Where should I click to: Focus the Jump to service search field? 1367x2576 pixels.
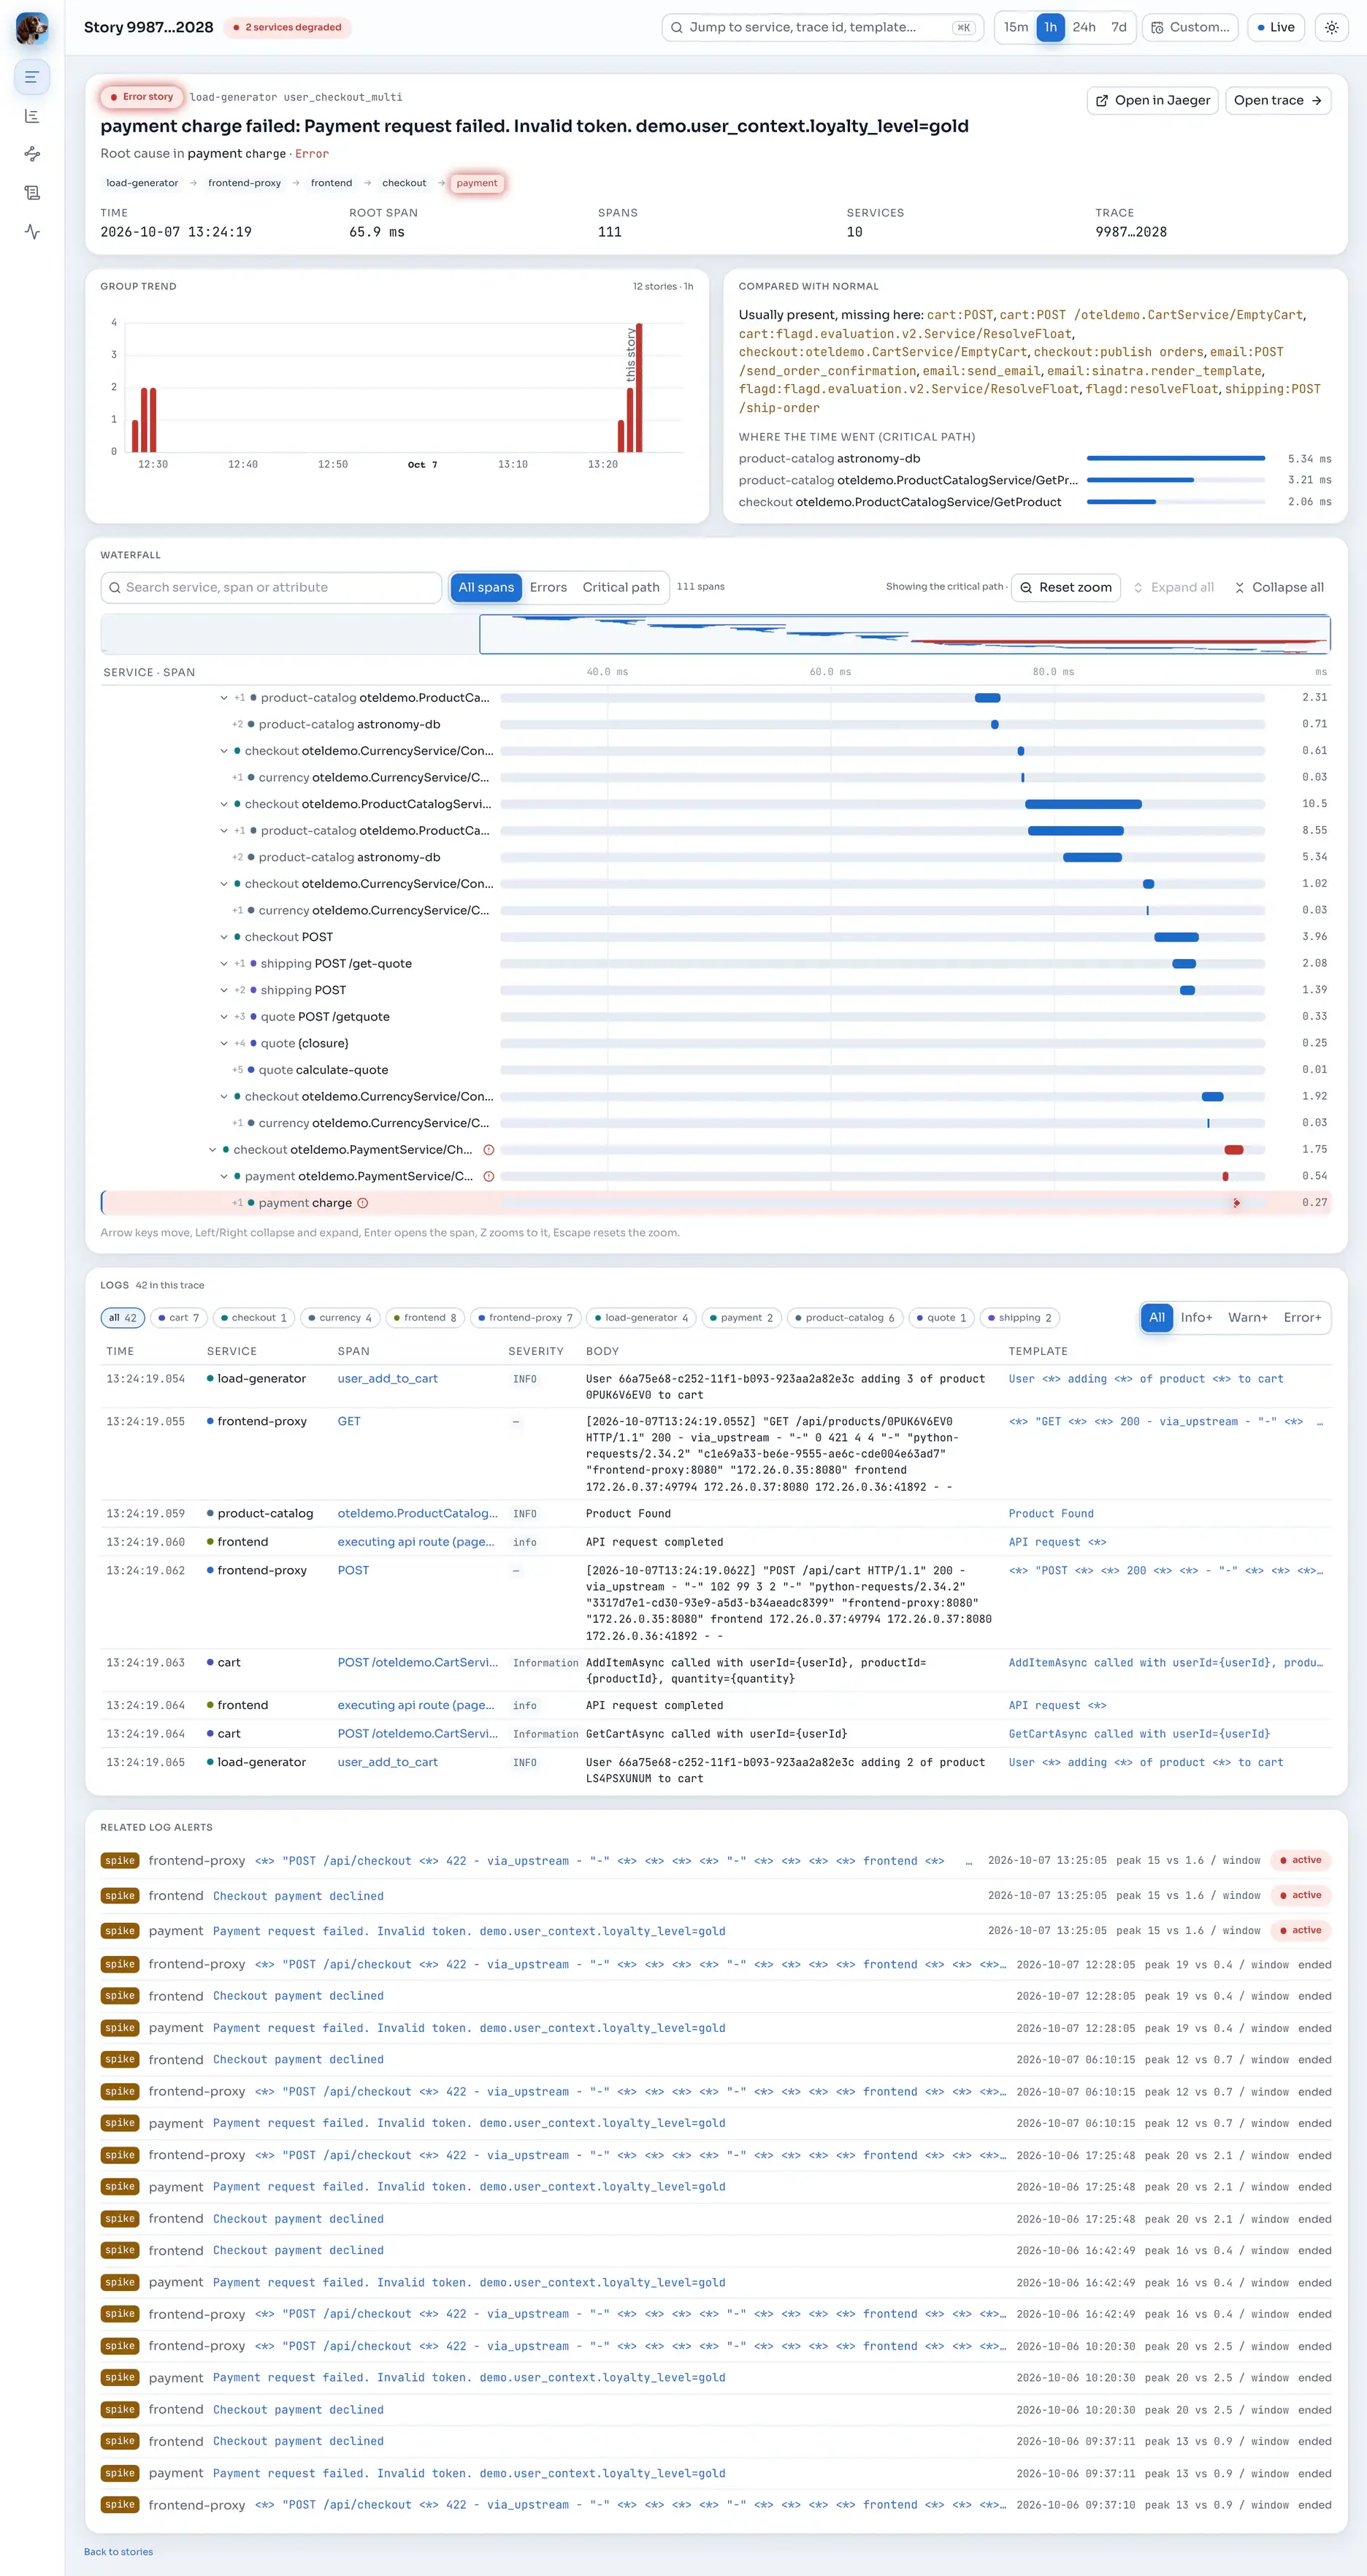click(822, 28)
